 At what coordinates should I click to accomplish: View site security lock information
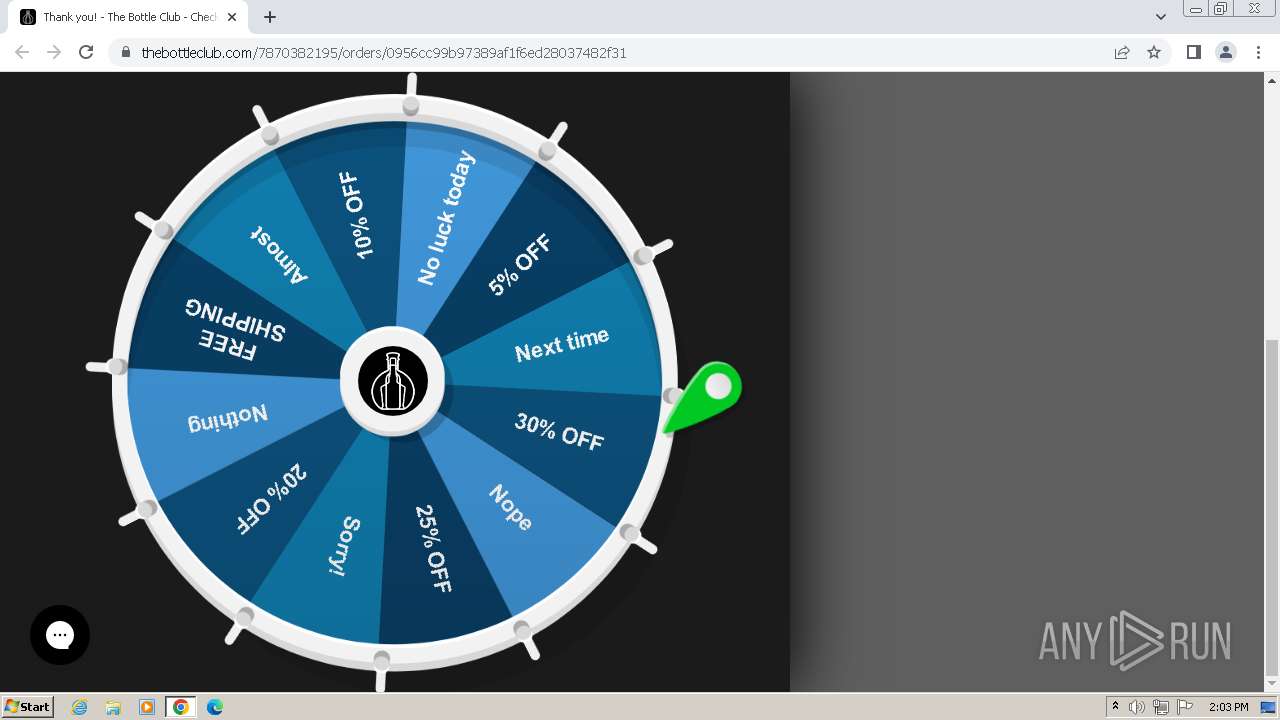(126, 52)
